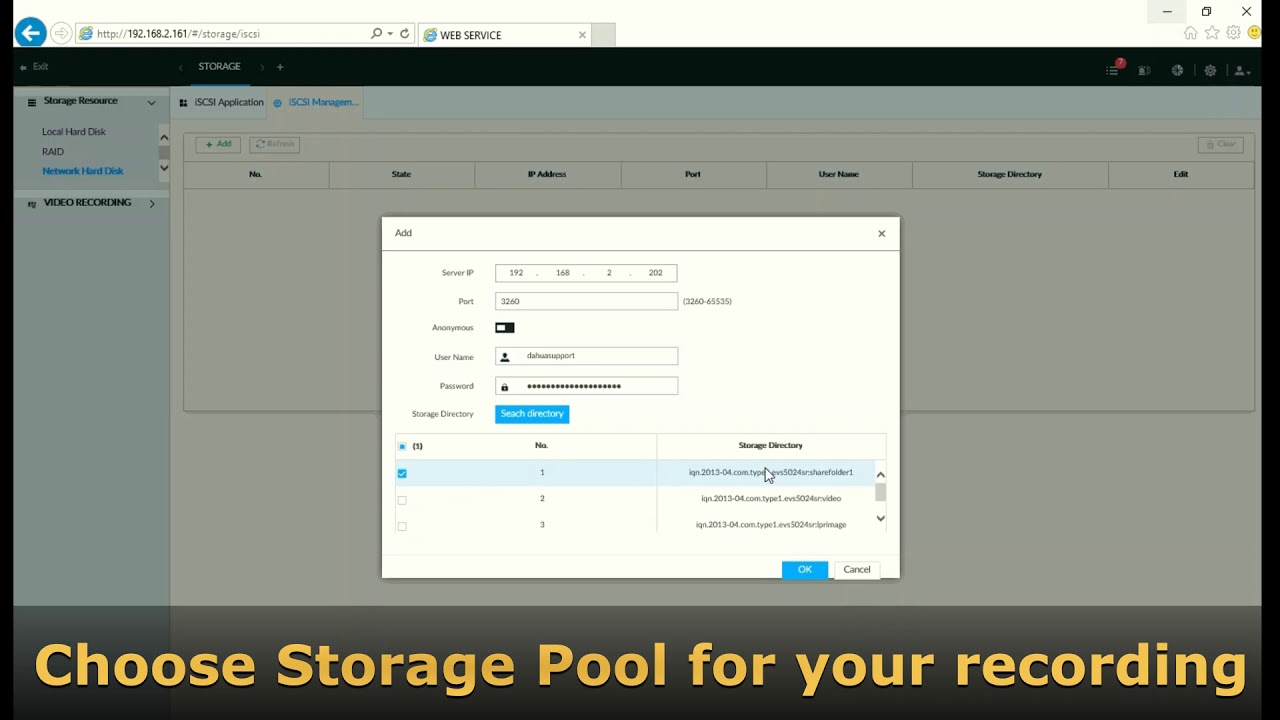The height and width of the screenshot is (720, 1280).
Task: Click the directory list scrollbar thumb
Action: [x=881, y=492]
